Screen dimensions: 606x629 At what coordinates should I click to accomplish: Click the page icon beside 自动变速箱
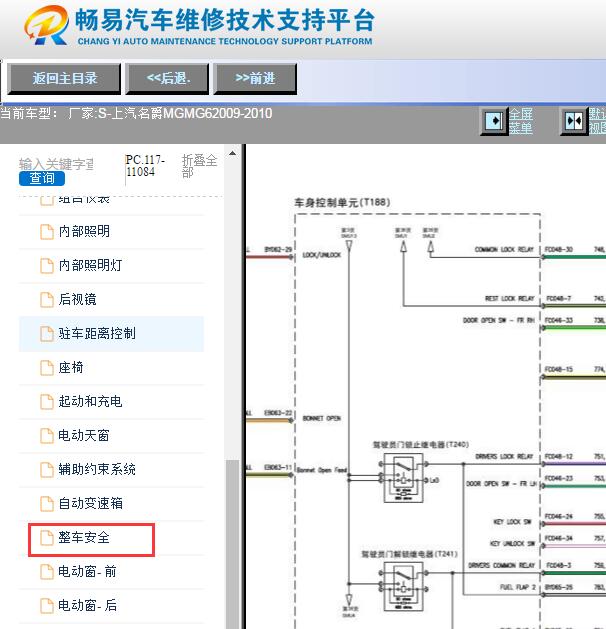pos(47,503)
